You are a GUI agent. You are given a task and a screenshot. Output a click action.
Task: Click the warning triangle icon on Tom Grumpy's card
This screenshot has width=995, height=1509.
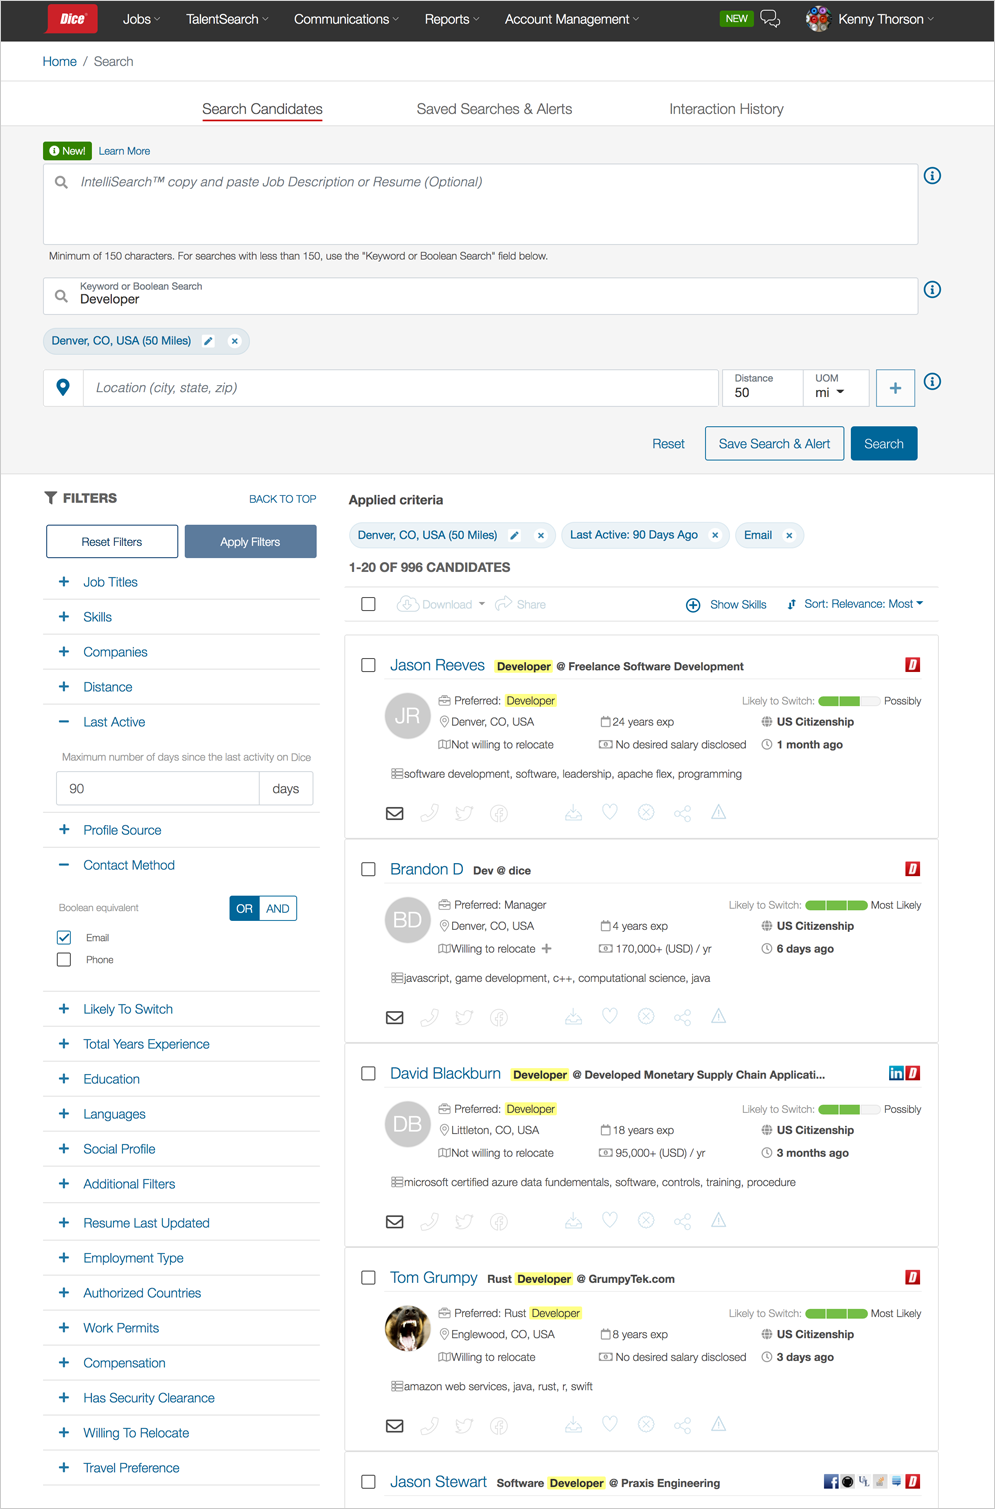tap(718, 1425)
